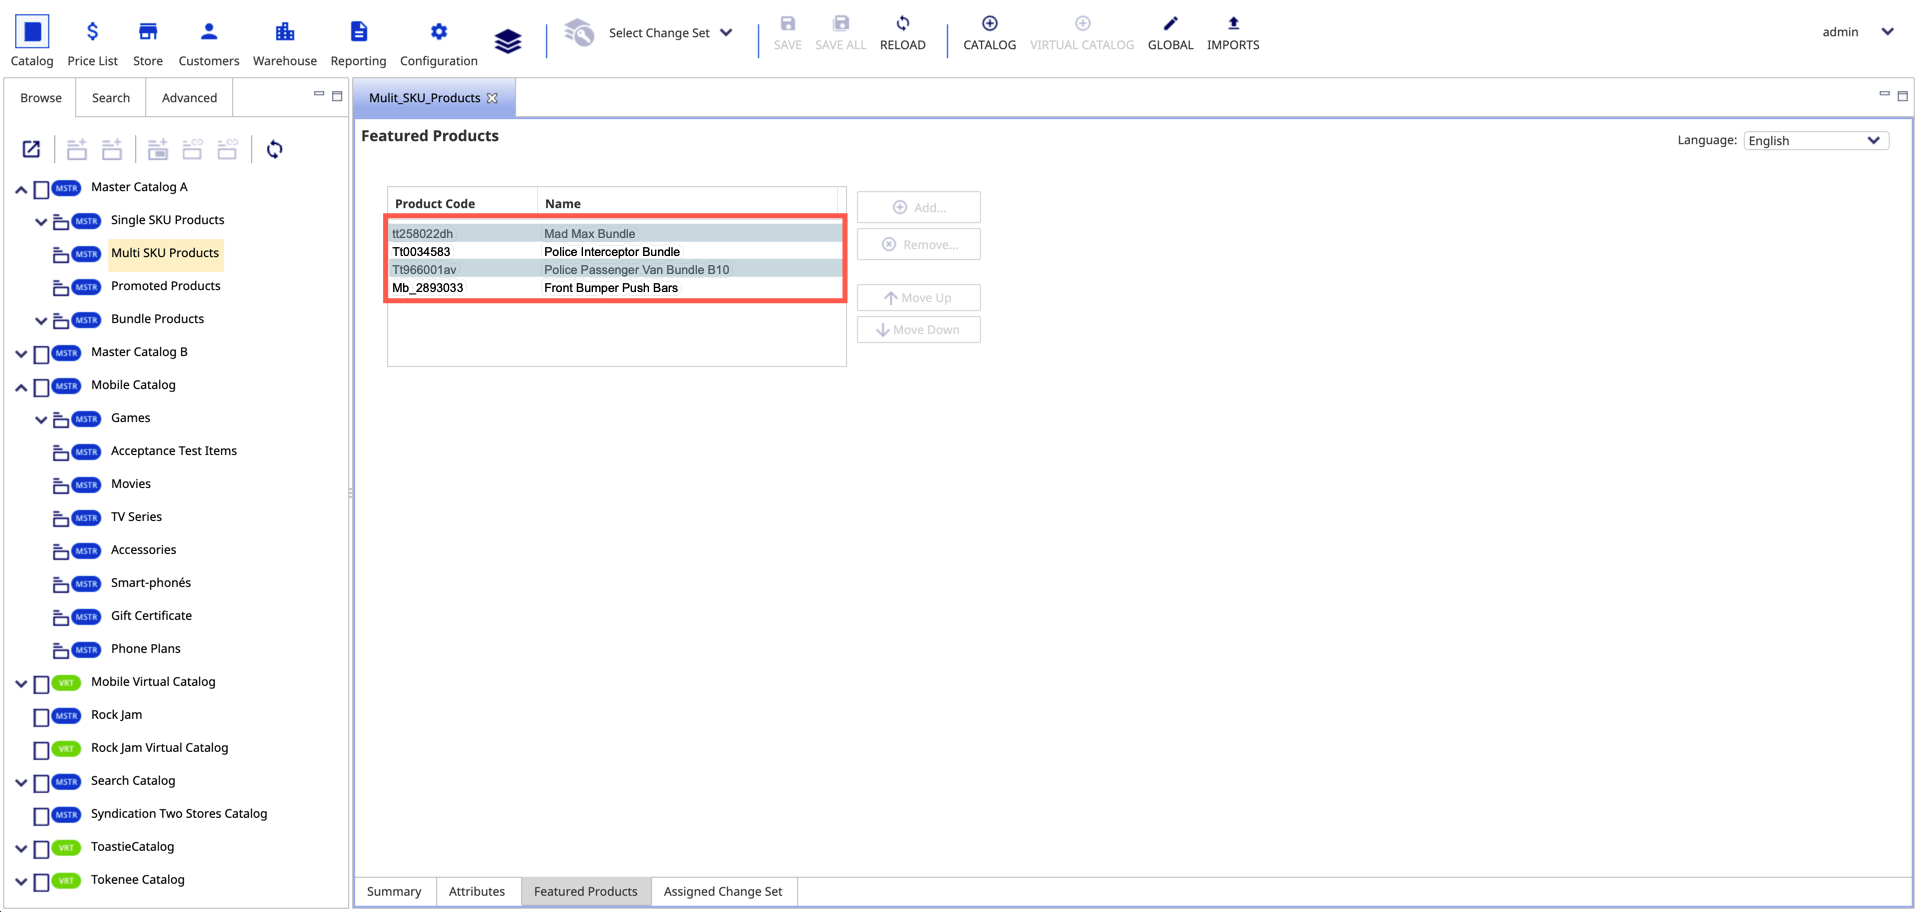The image size is (1916, 912).
Task: Check the Rock Jam catalog checkbox
Action: pos(41,717)
